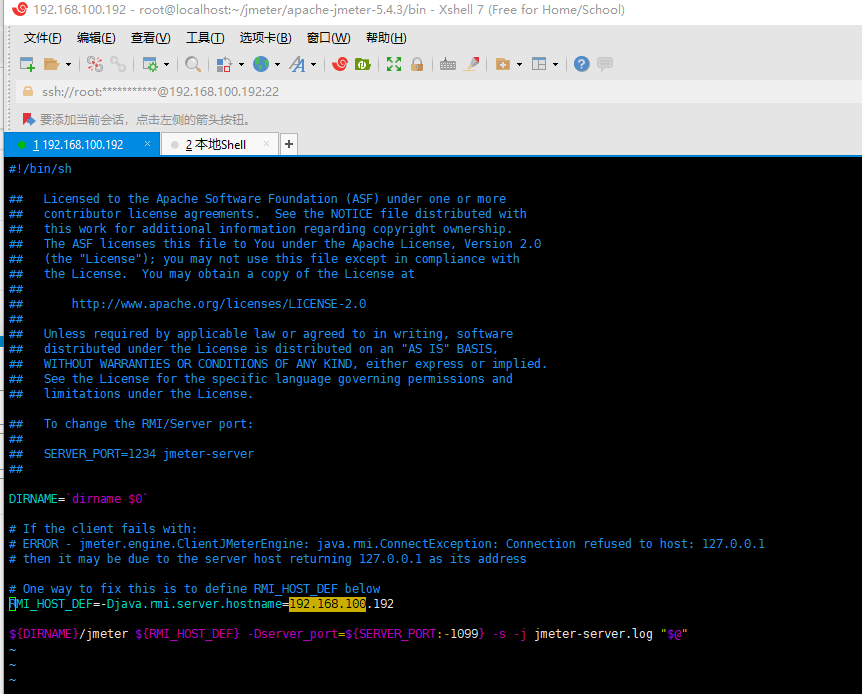Open the 查看(V) menu
The width and height of the screenshot is (862, 694).
coord(151,38)
